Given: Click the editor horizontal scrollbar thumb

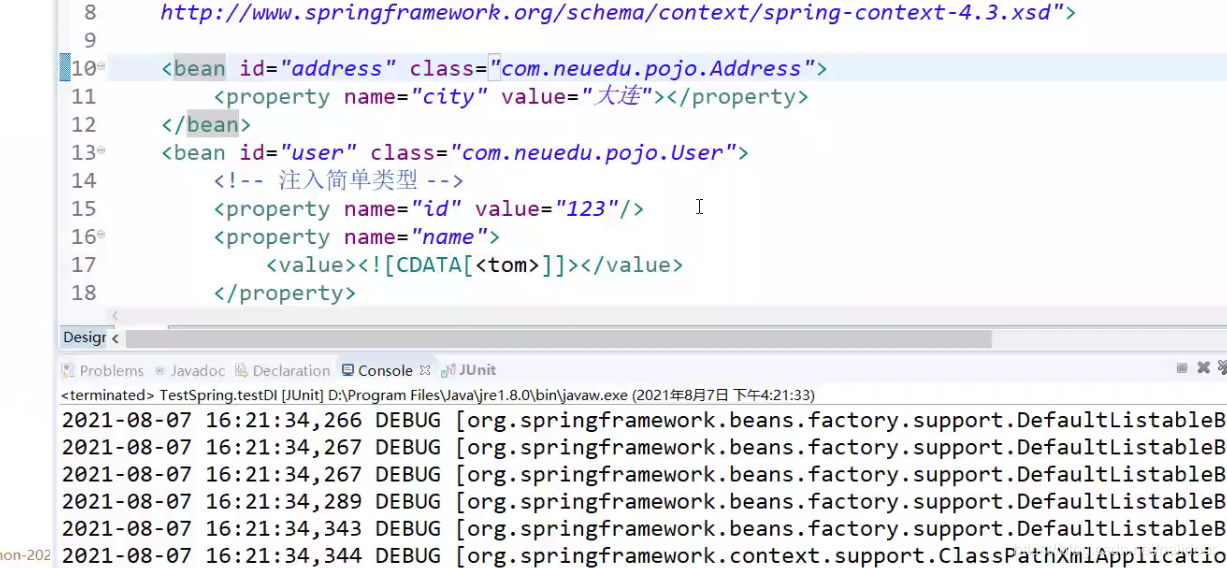Looking at the screenshot, I should tap(558, 339).
